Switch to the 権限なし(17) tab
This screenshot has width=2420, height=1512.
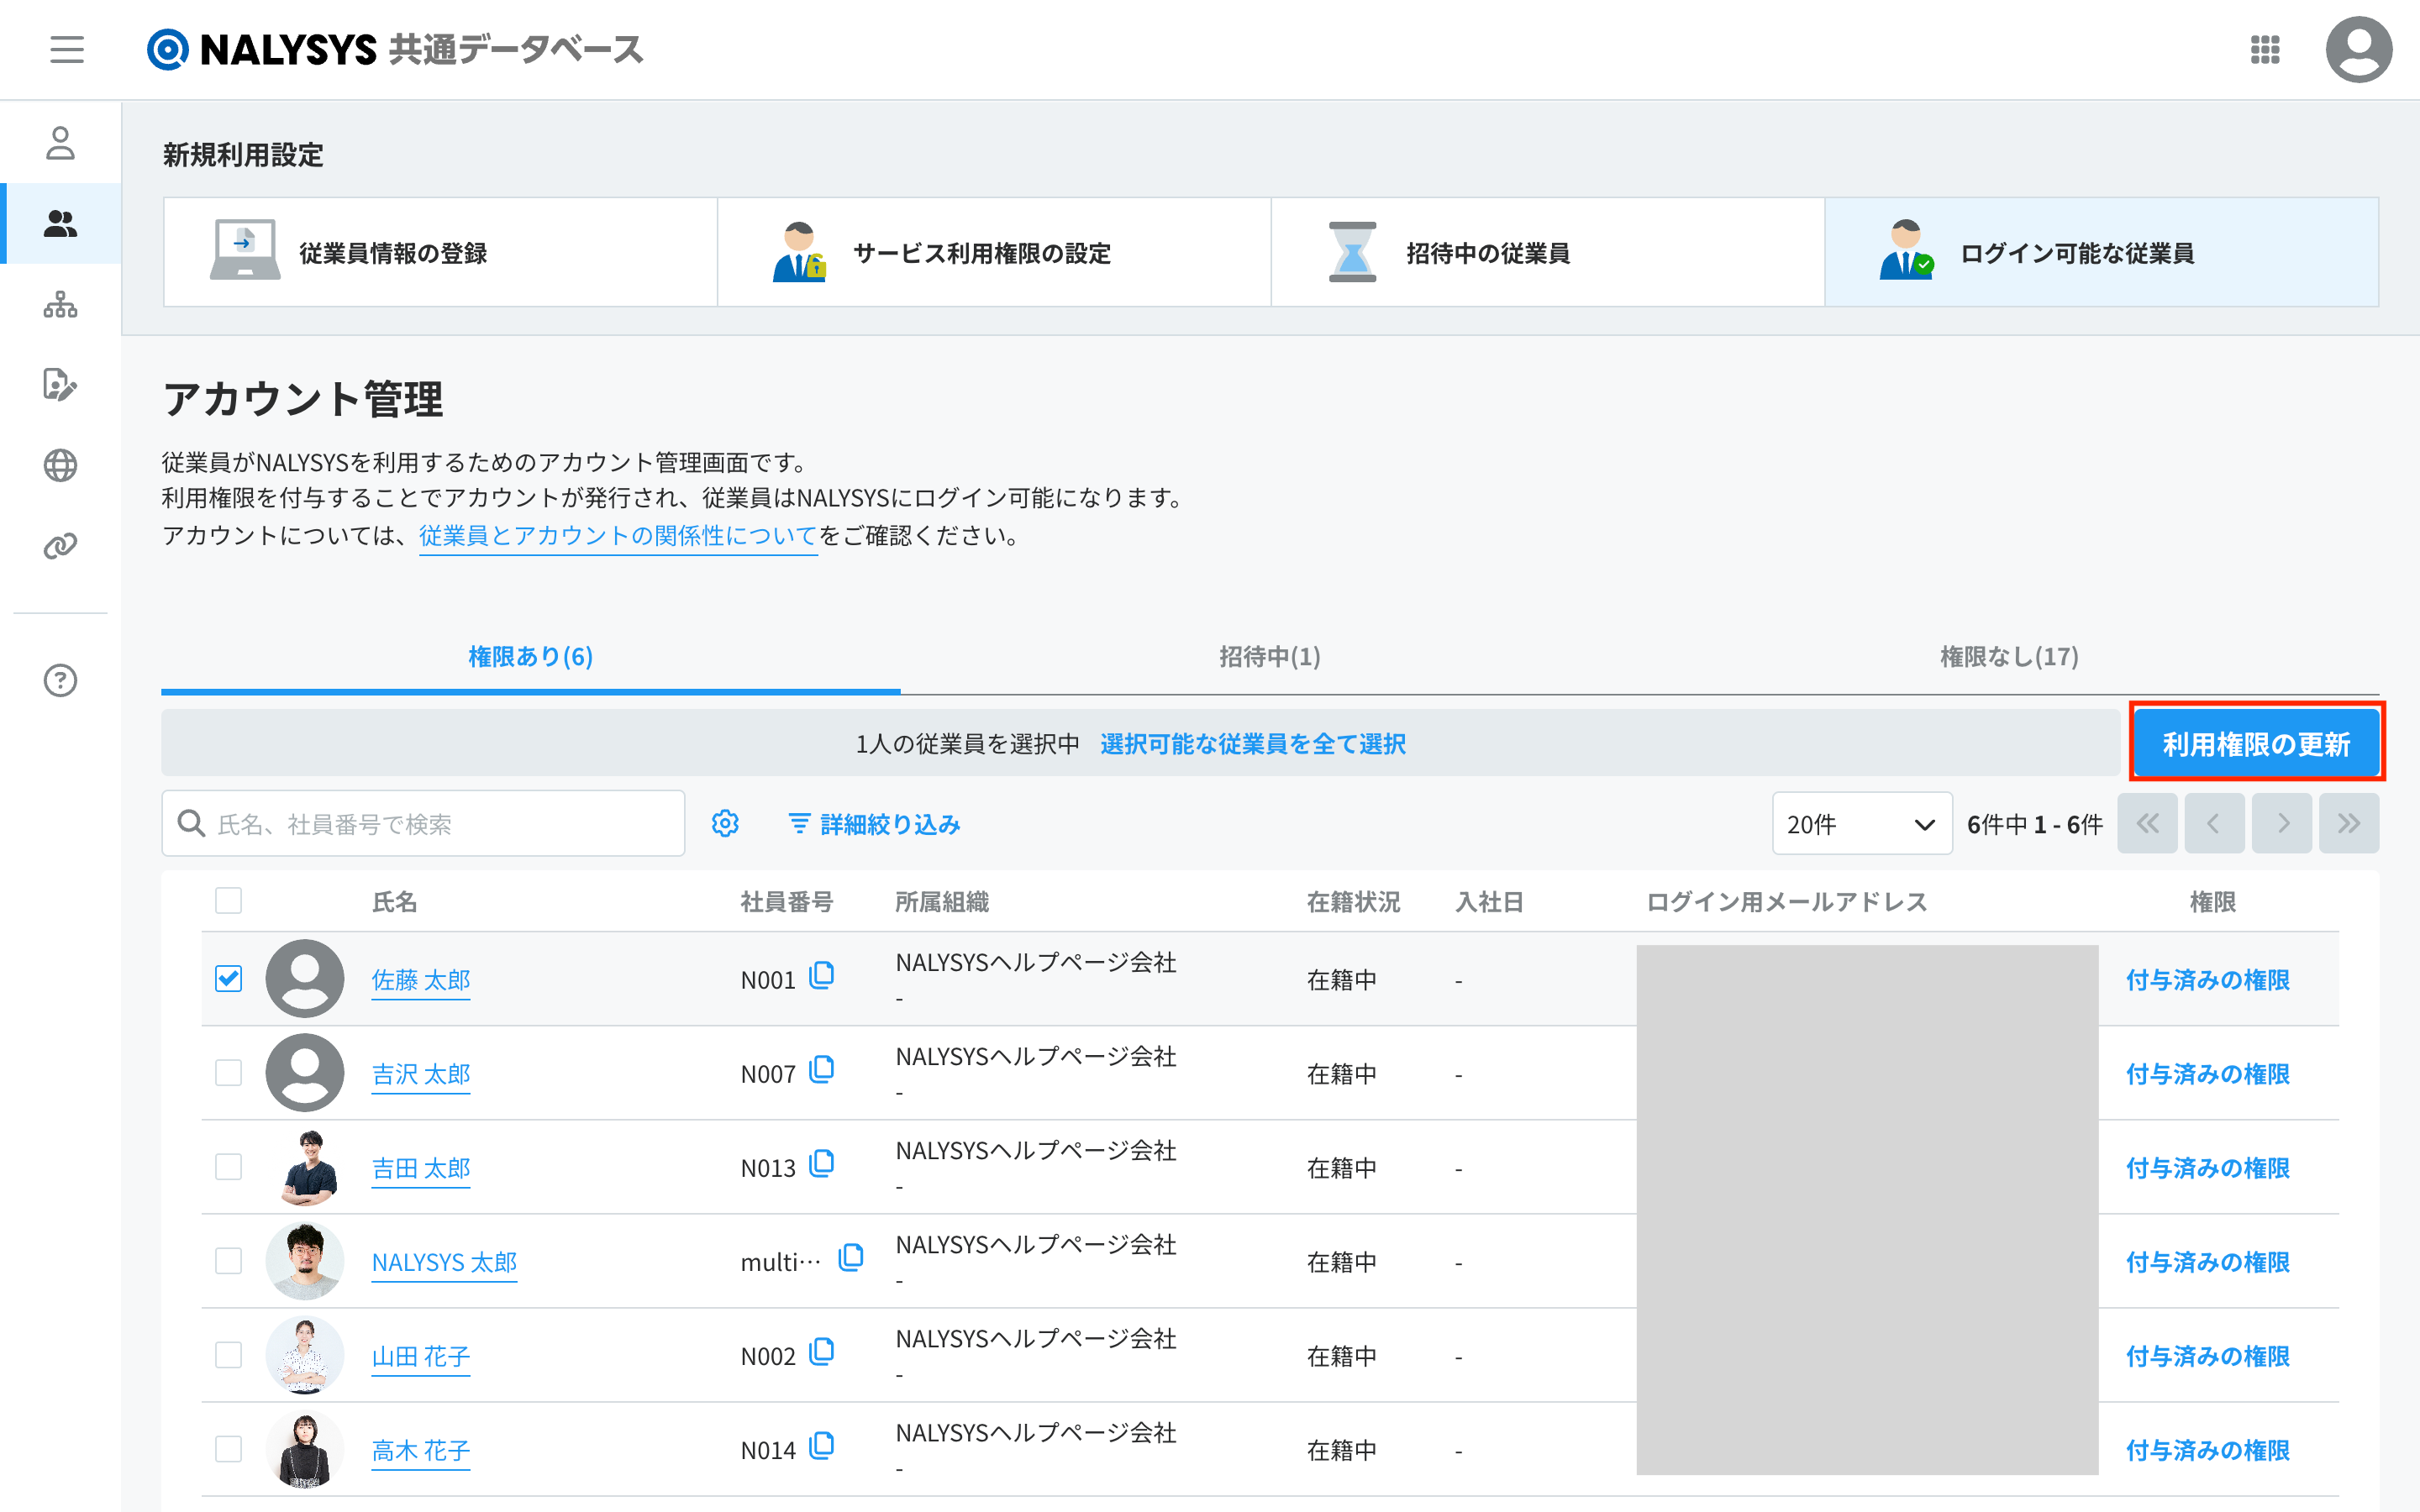[2008, 656]
